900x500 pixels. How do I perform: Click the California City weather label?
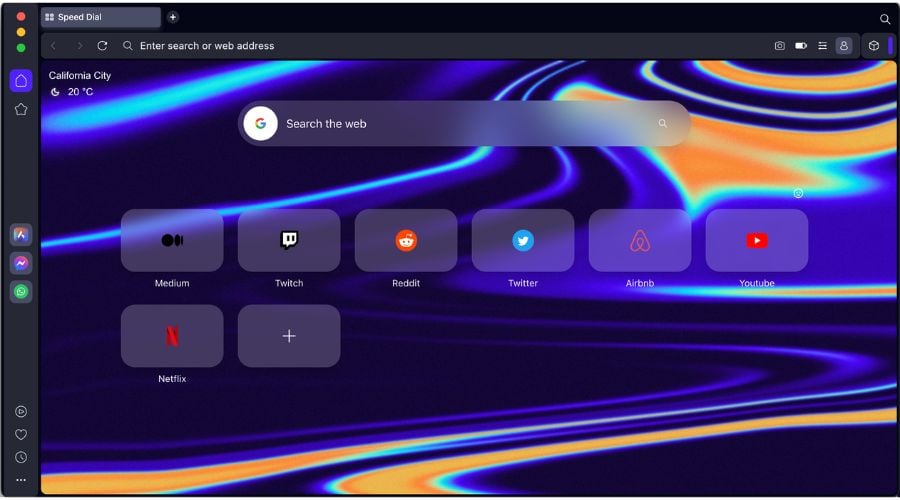tap(80, 75)
